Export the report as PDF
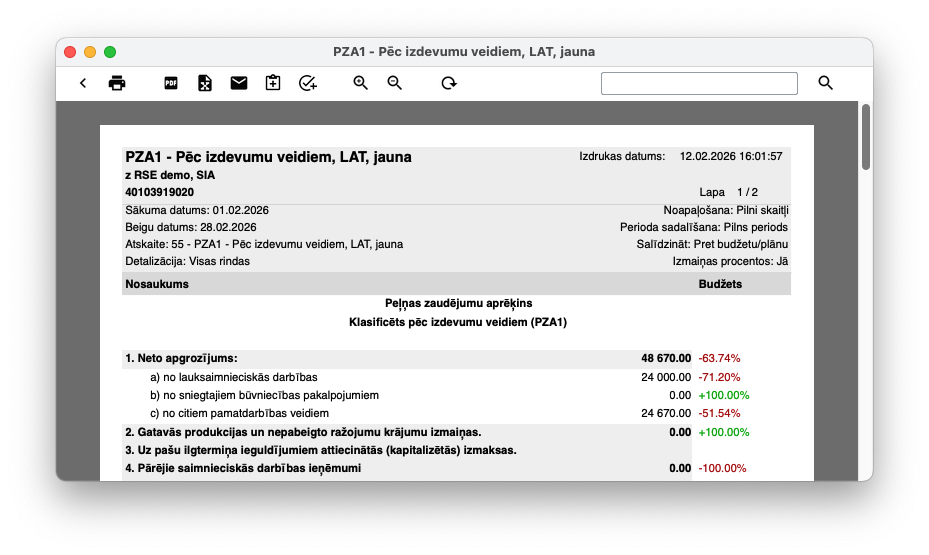Image resolution: width=929 pixels, height=555 pixels. [x=171, y=83]
